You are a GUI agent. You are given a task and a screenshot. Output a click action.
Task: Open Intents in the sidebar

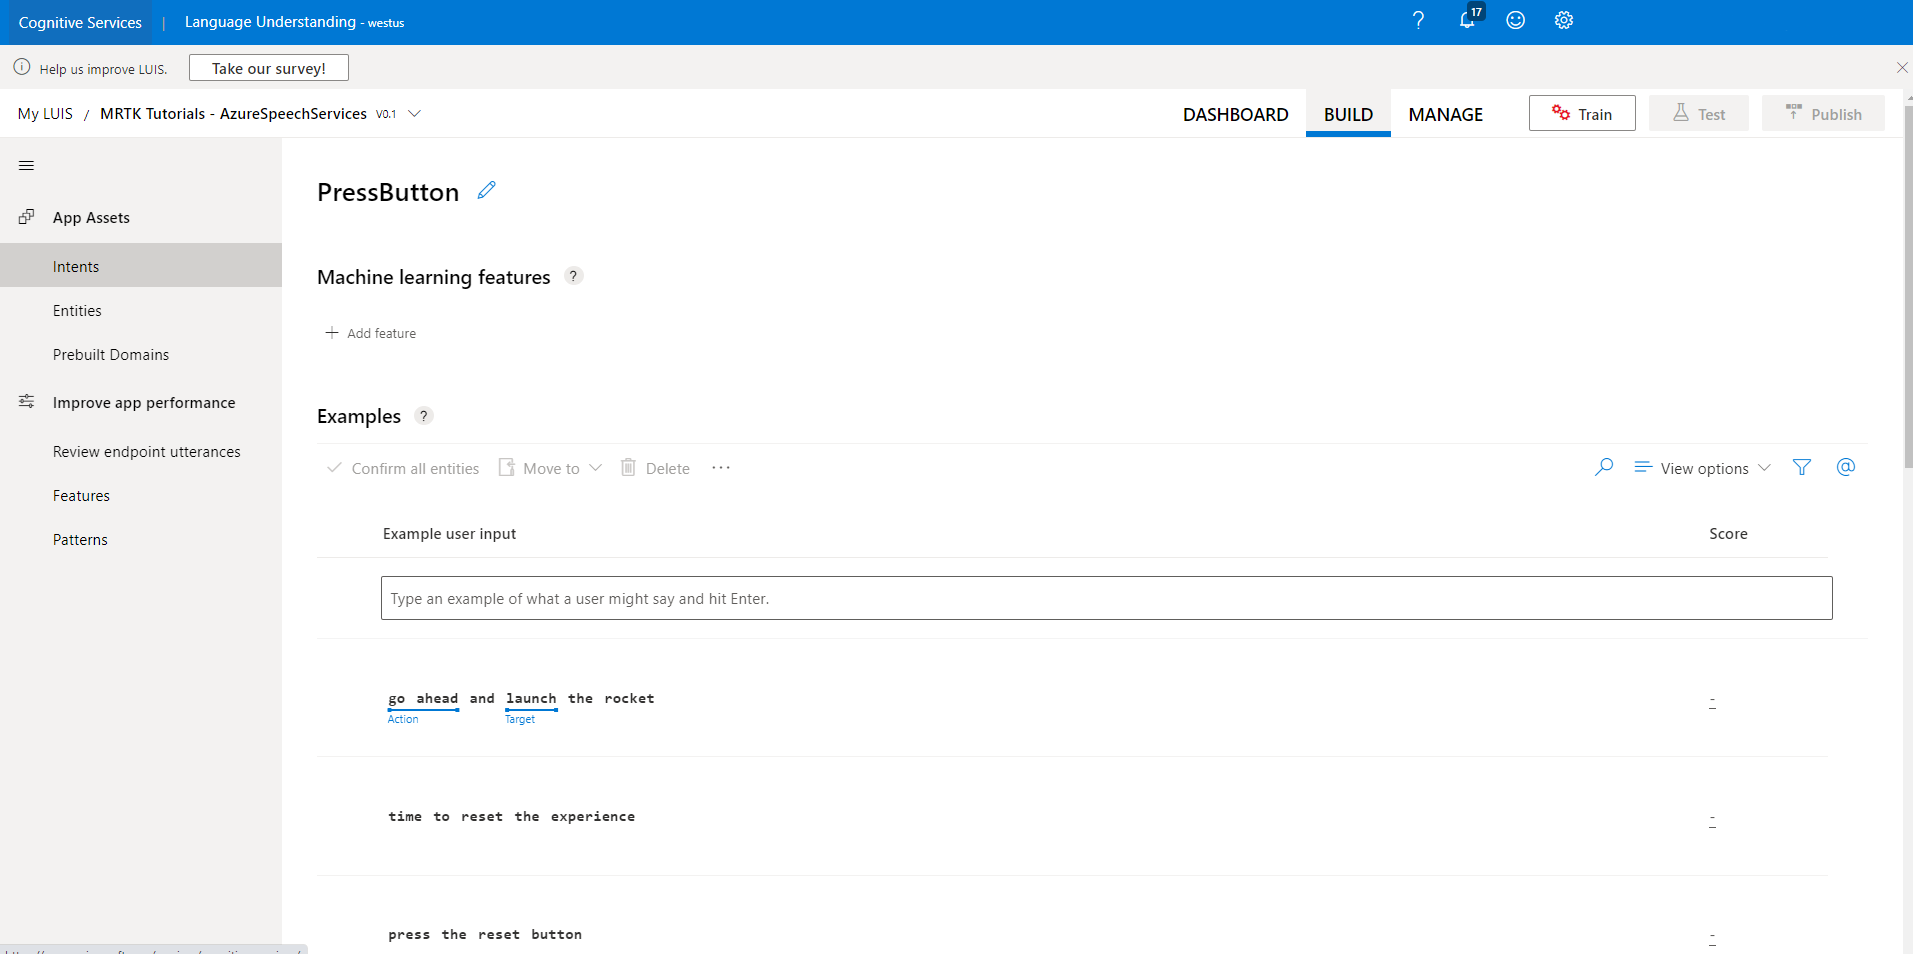coord(141,266)
